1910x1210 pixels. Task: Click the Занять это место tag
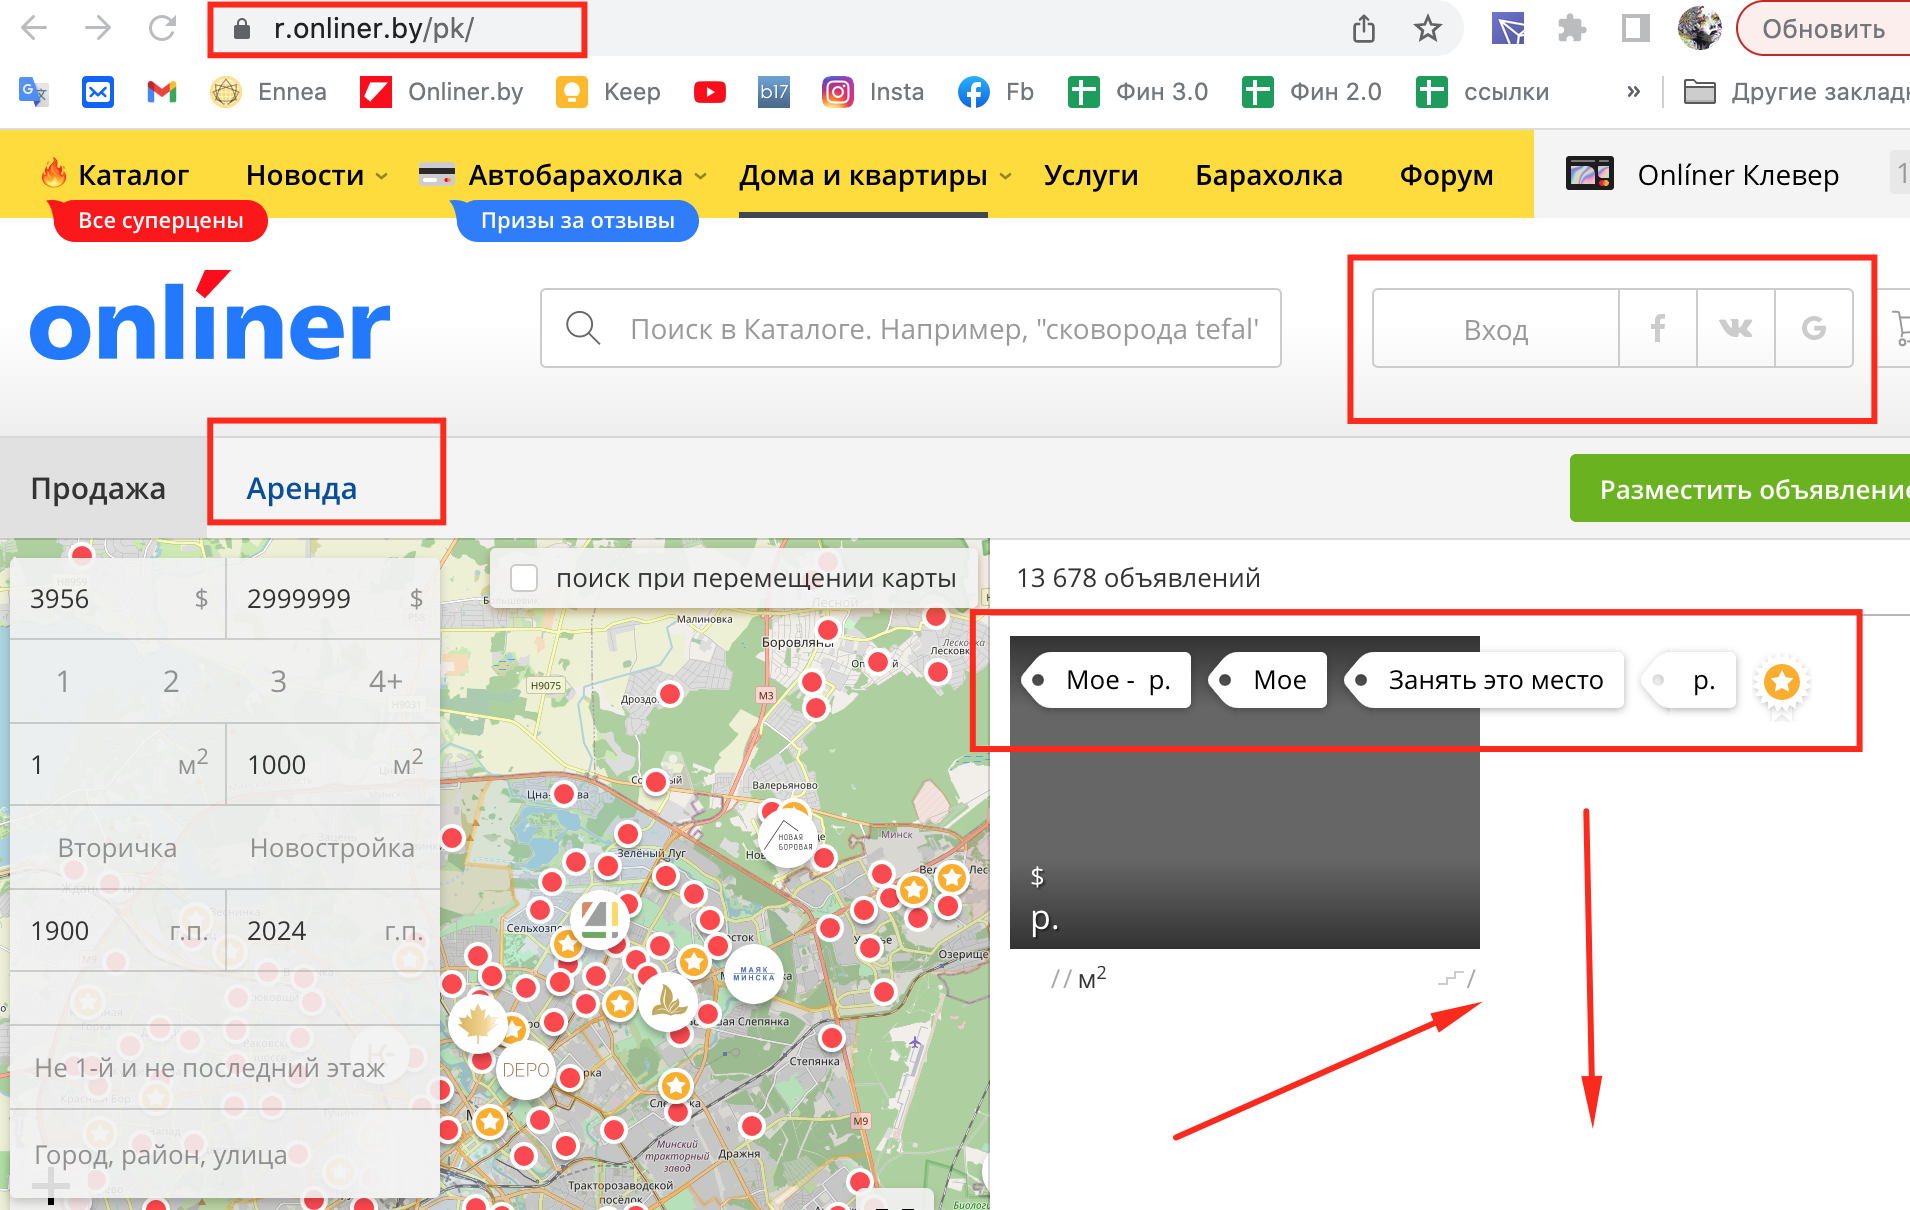pos(1487,680)
